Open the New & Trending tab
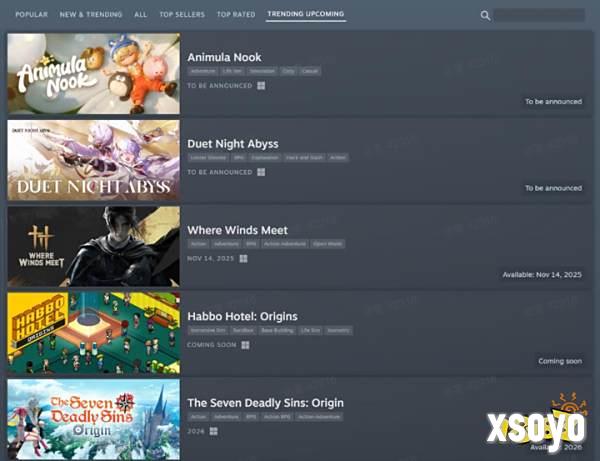Viewport: 600px width, 461px height. point(91,15)
